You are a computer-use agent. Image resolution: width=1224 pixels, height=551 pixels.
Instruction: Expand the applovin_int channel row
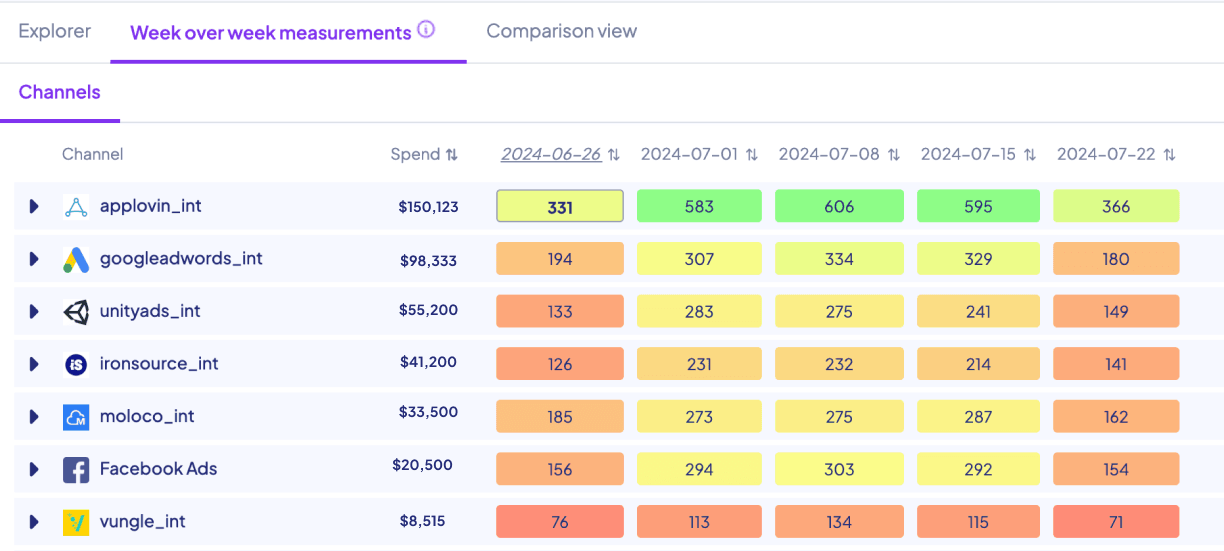point(34,207)
